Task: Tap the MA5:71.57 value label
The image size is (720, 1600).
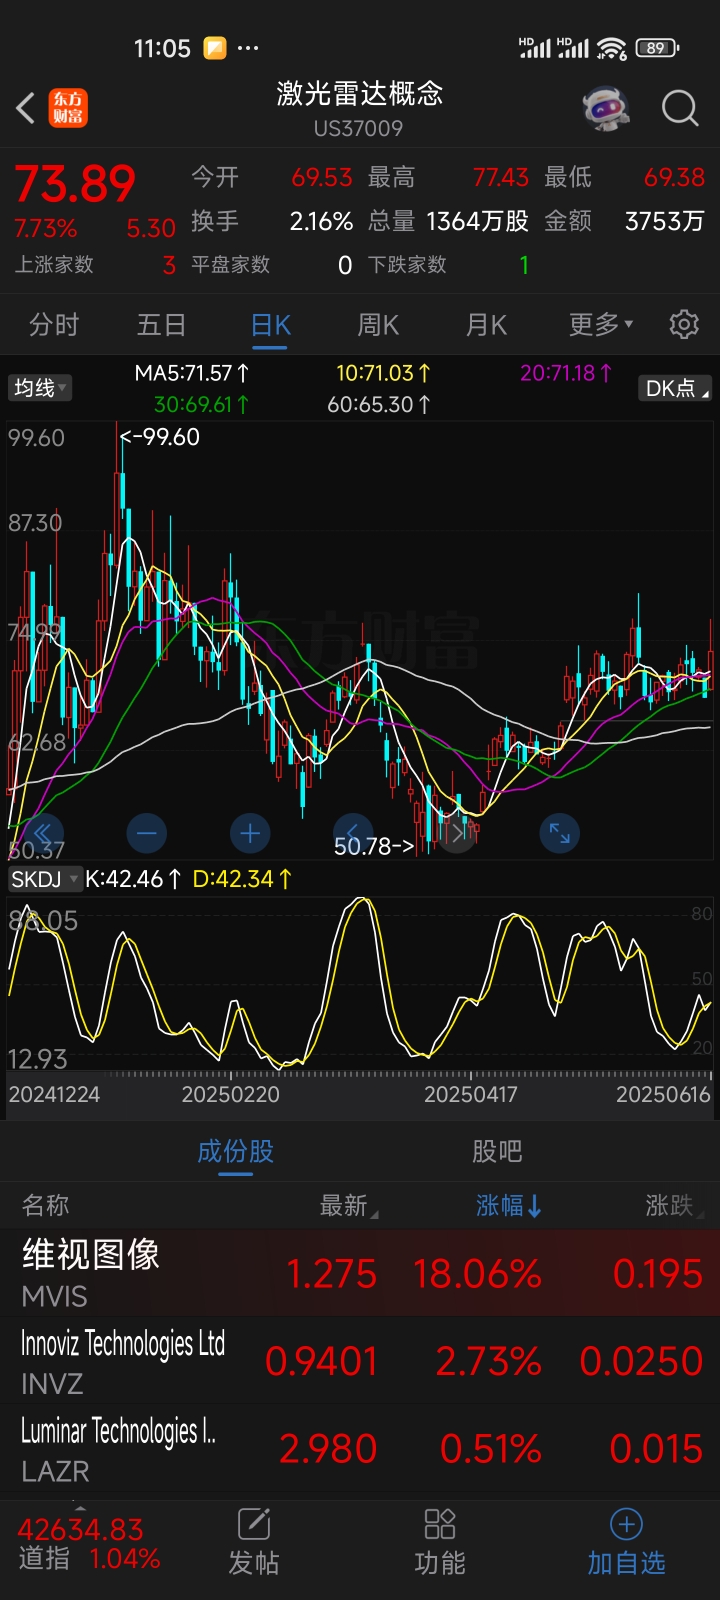Action: pos(192,373)
